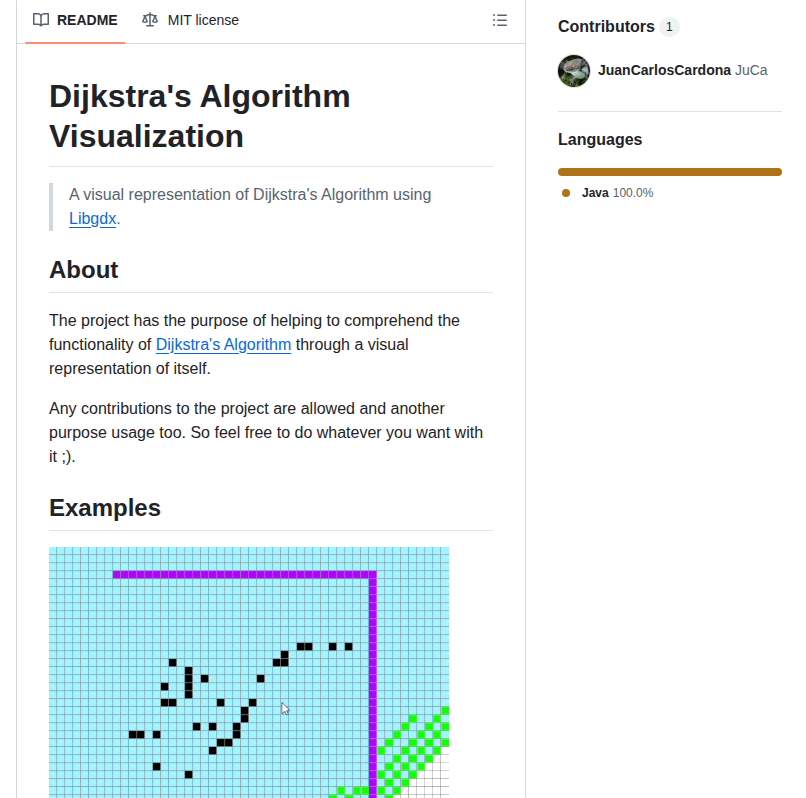This screenshot has height=798, width=806.
Task: Click the About heading text
Action: tap(83, 270)
